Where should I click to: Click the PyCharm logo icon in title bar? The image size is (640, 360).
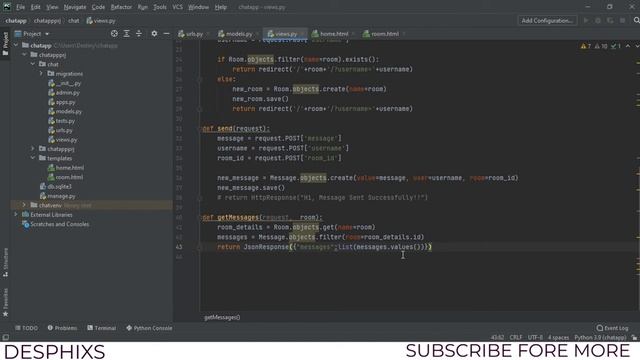[x=7, y=7]
